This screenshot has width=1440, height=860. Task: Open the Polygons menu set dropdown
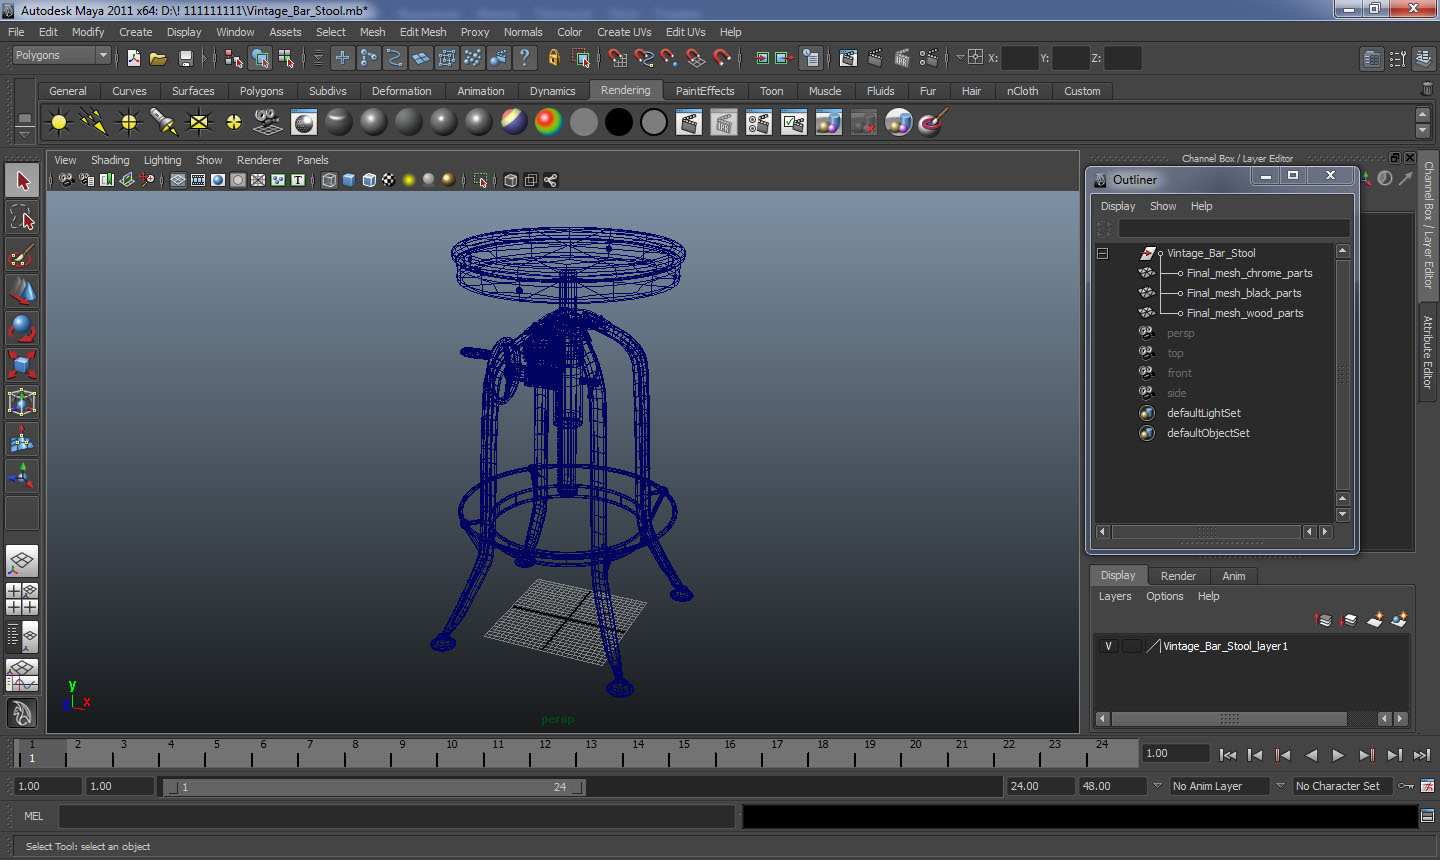click(60, 55)
